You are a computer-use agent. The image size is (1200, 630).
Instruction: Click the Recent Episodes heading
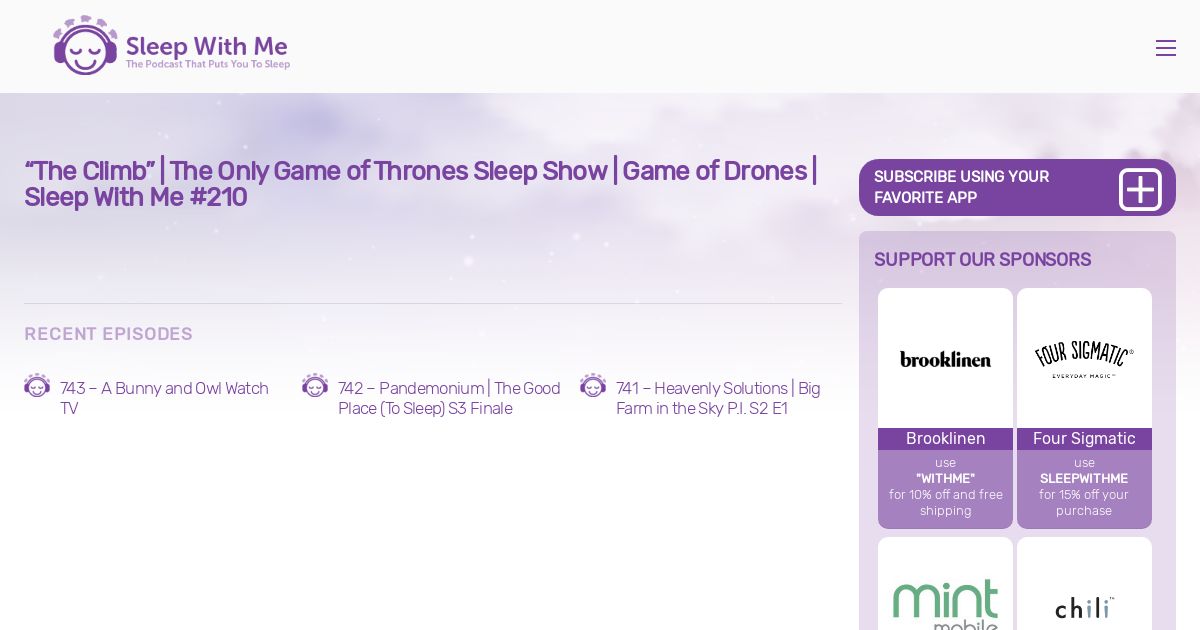point(108,334)
